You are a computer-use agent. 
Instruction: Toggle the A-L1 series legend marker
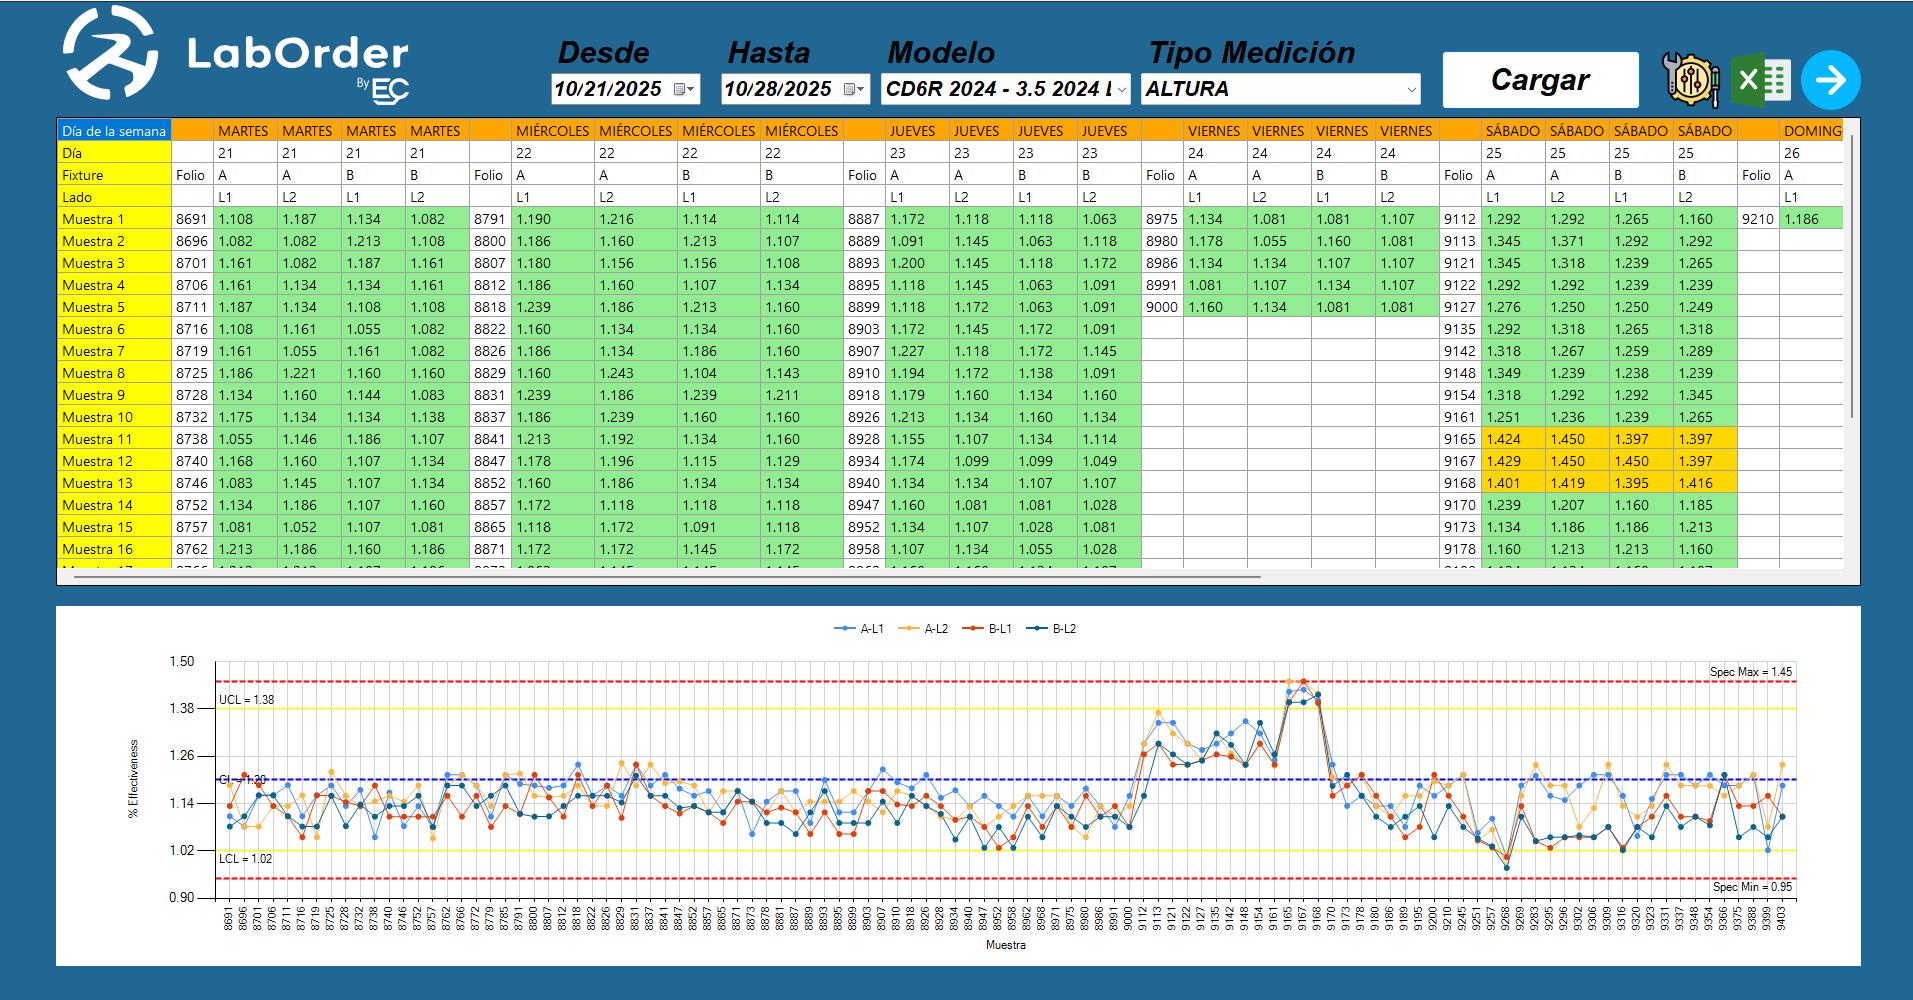pyautogui.click(x=845, y=629)
